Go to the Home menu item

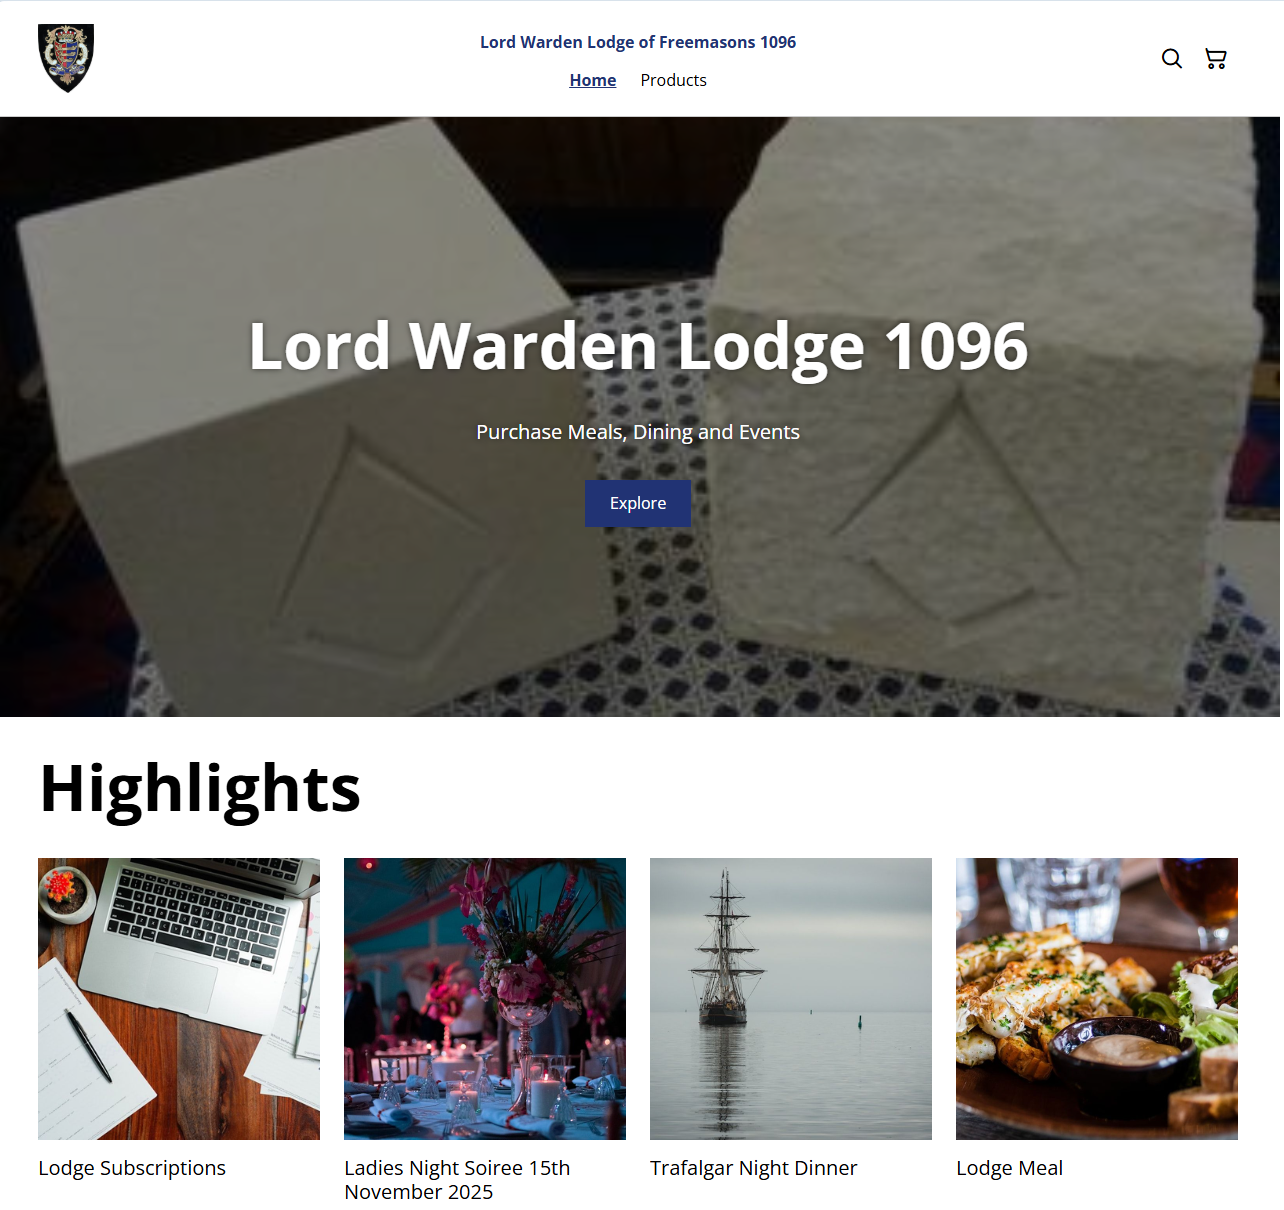tap(593, 80)
